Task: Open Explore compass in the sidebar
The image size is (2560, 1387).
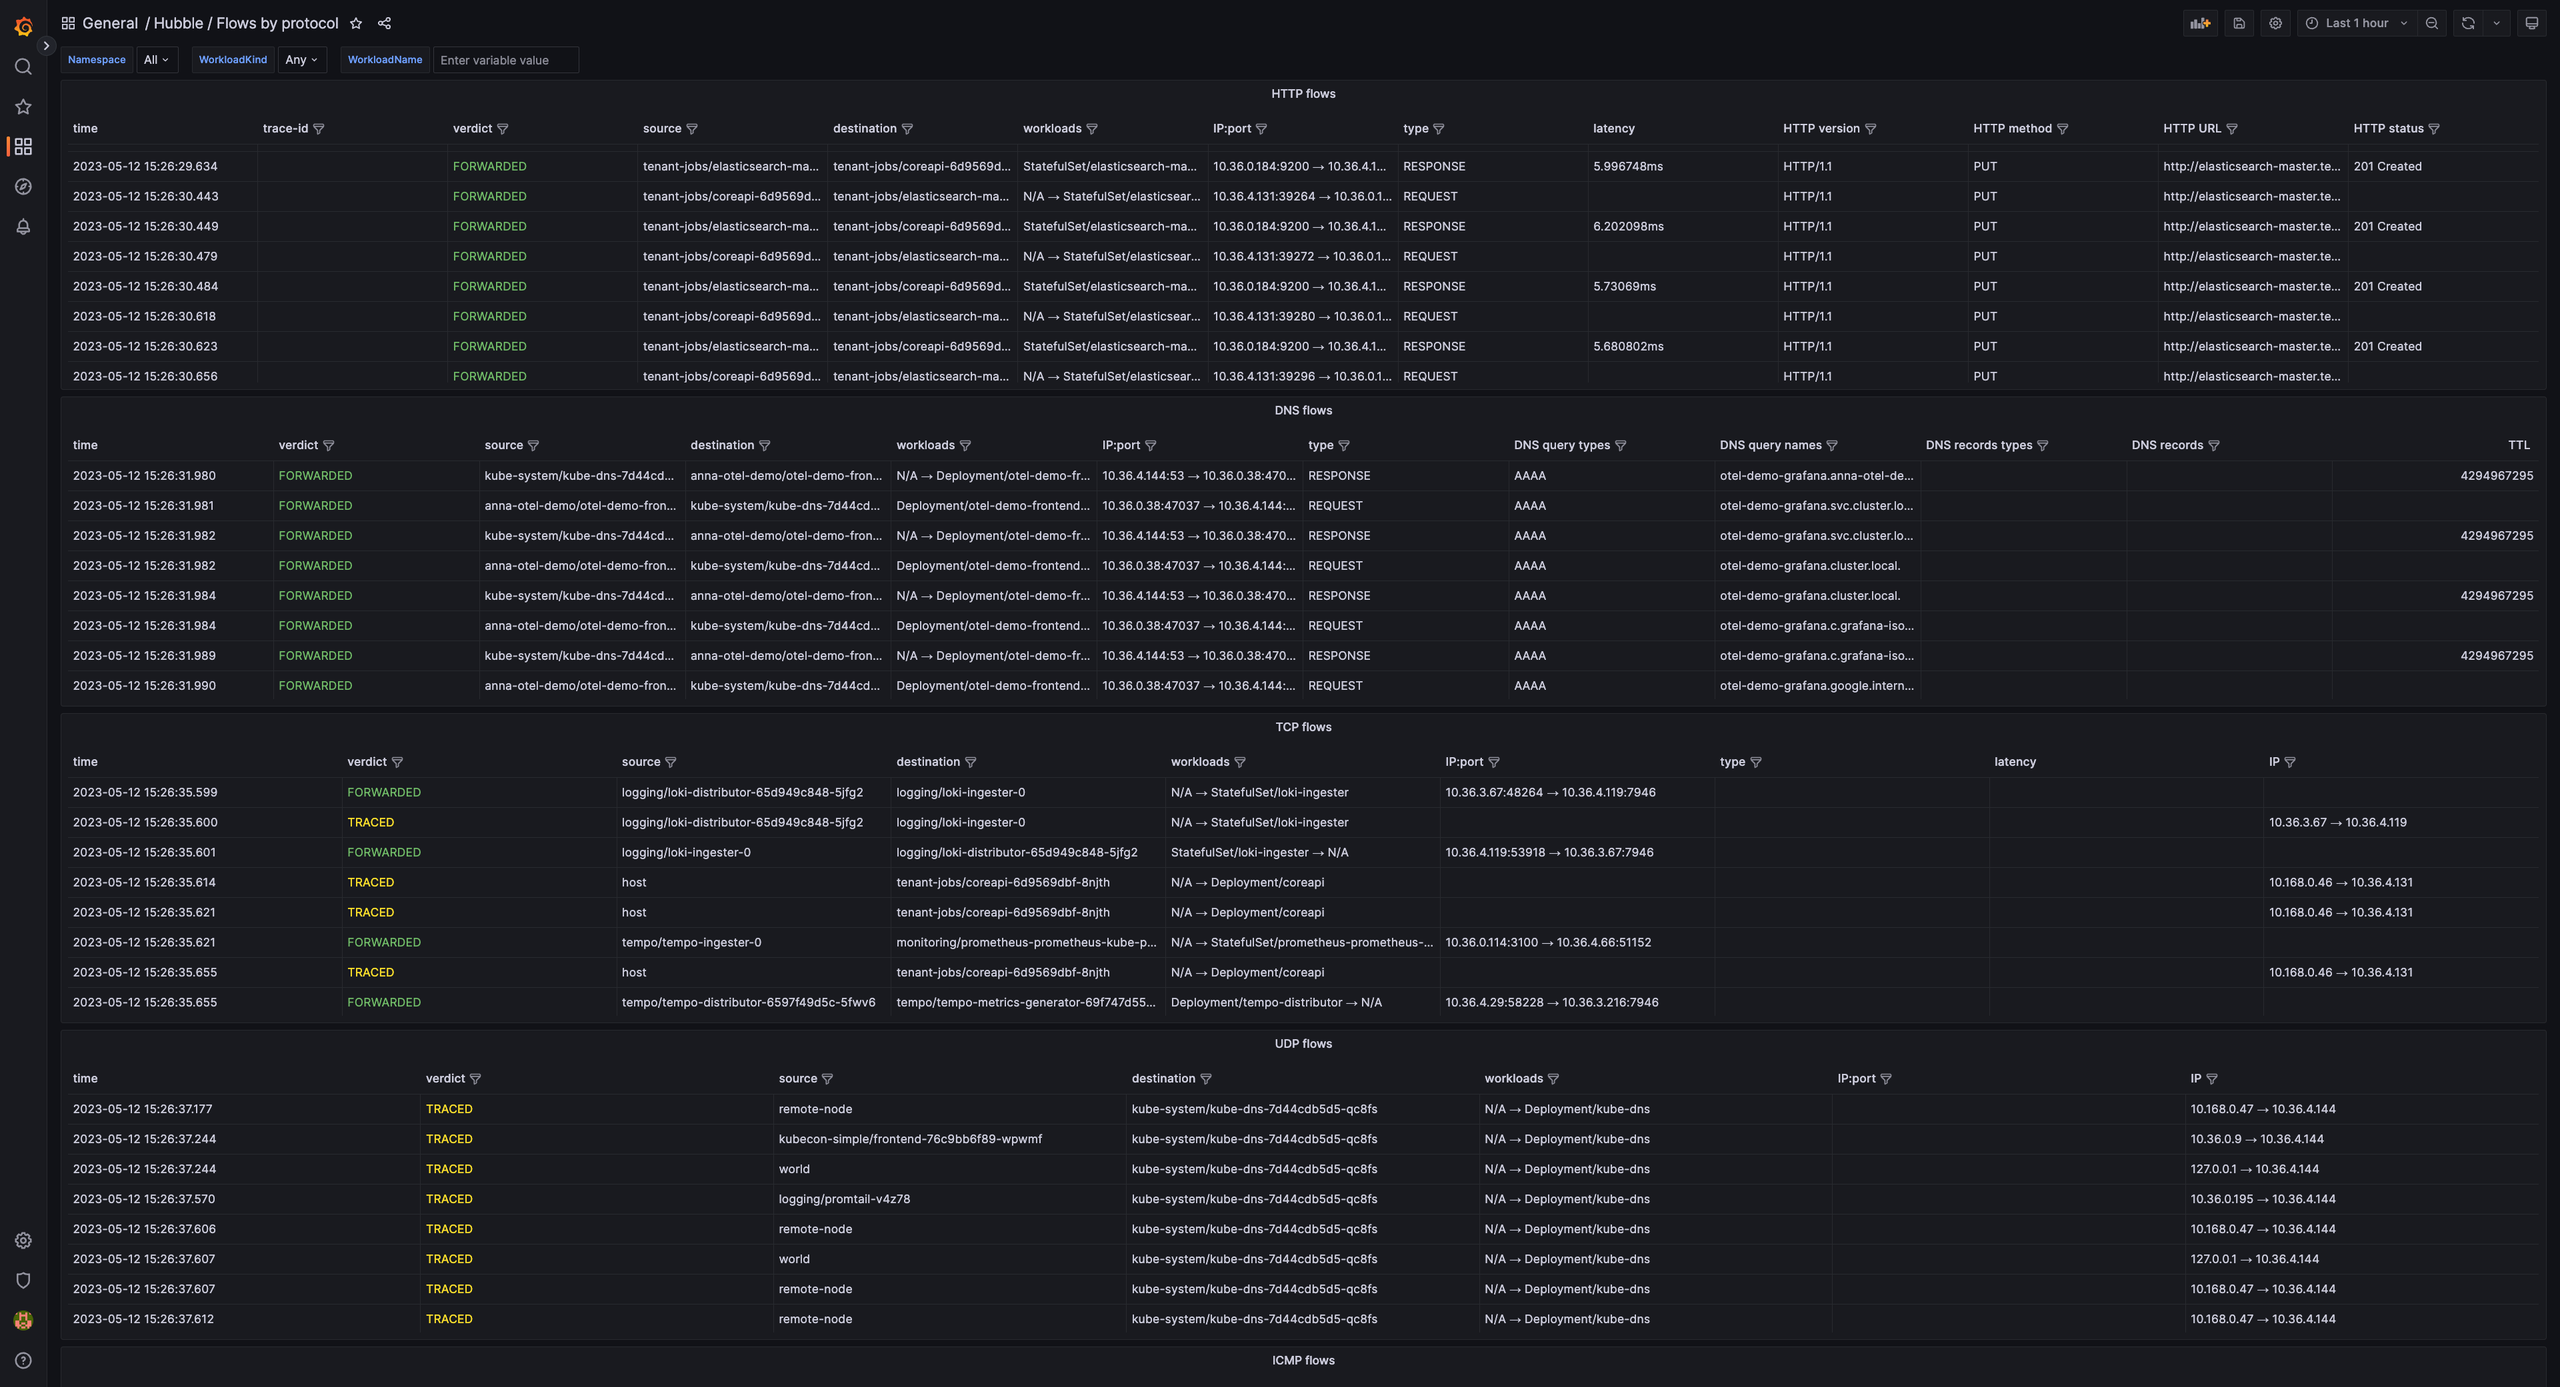Action: (23, 187)
